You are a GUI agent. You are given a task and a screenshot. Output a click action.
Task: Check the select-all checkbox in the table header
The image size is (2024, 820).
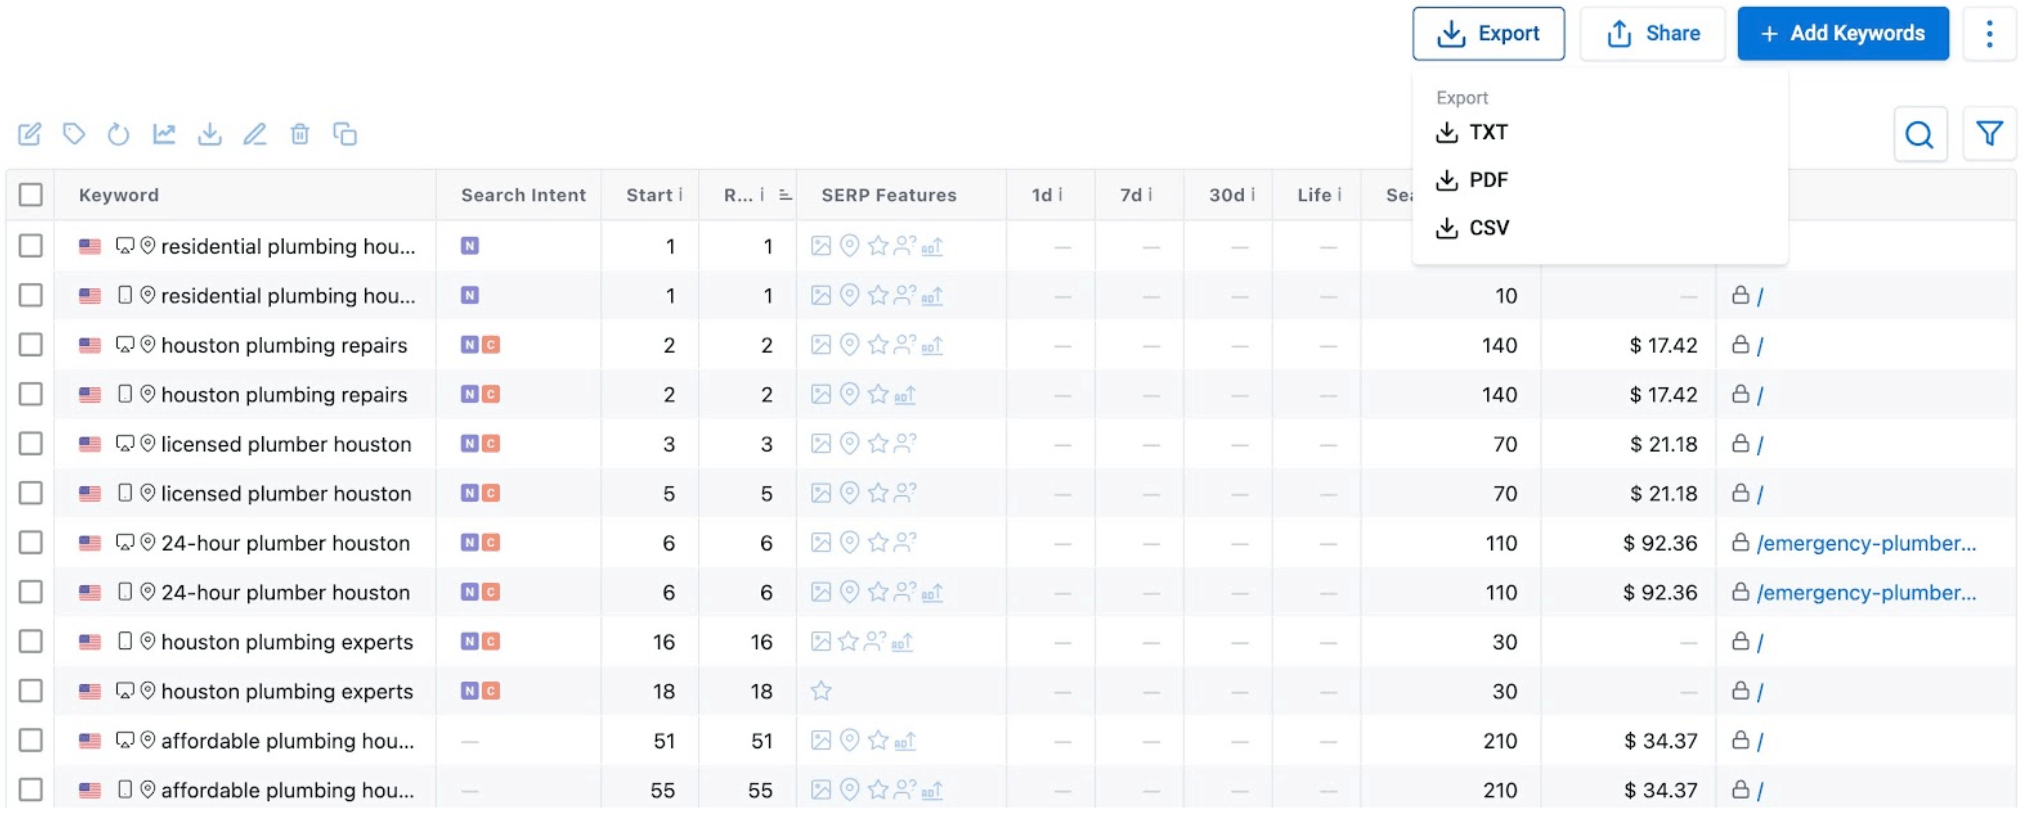29,195
